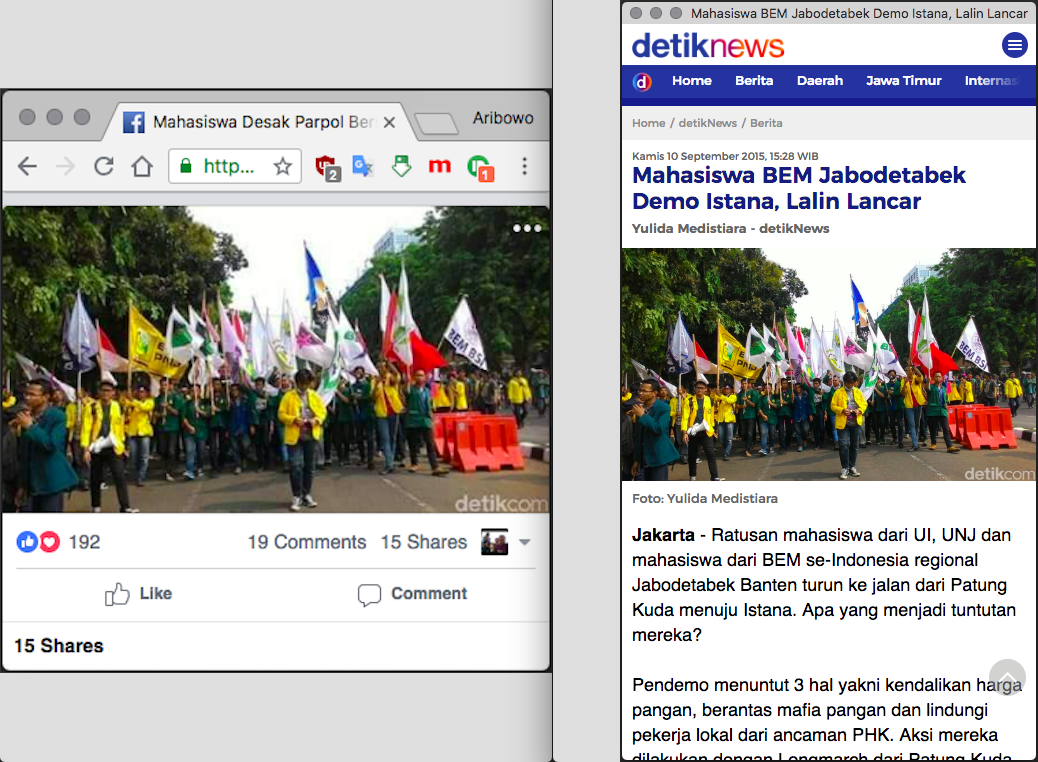Select the Berita navigation tab
The height and width of the screenshot is (762, 1038).
(754, 81)
